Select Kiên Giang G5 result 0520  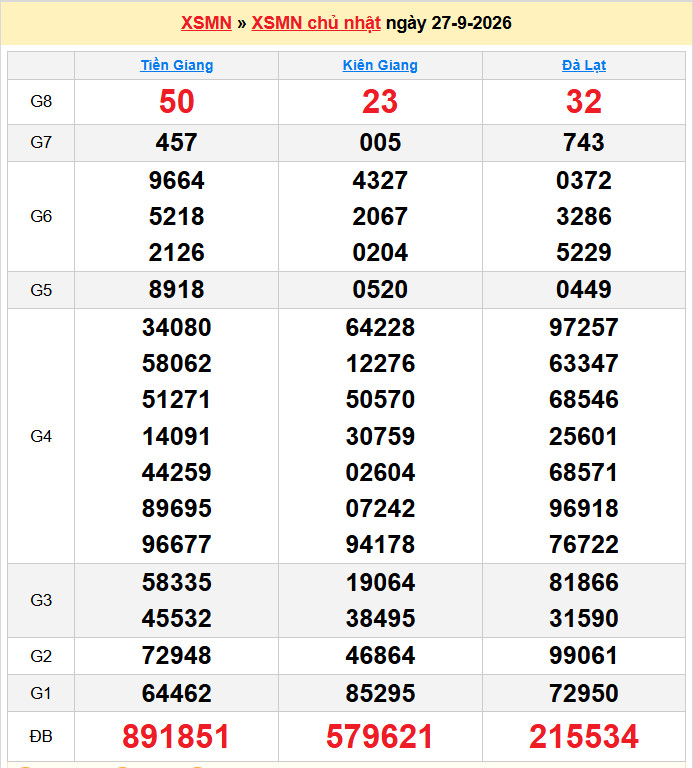point(380,289)
